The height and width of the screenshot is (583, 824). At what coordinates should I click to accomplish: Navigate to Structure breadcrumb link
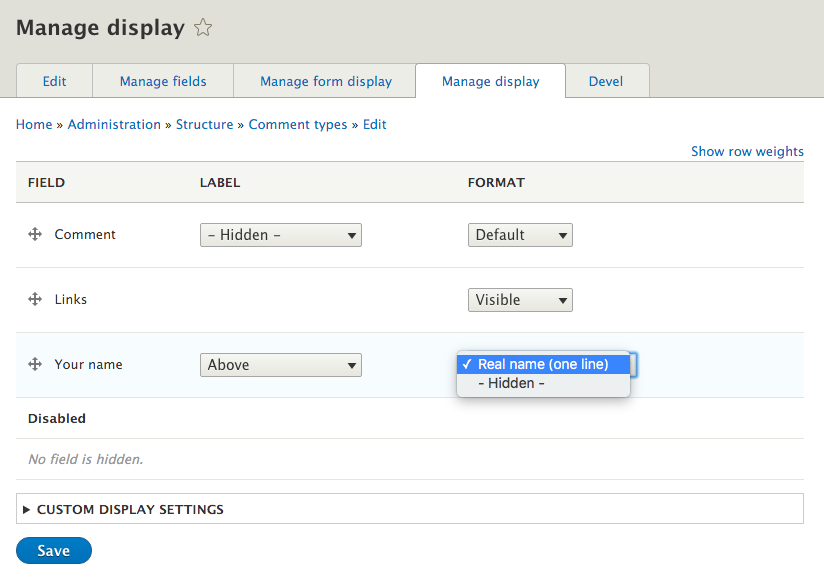coord(205,124)
